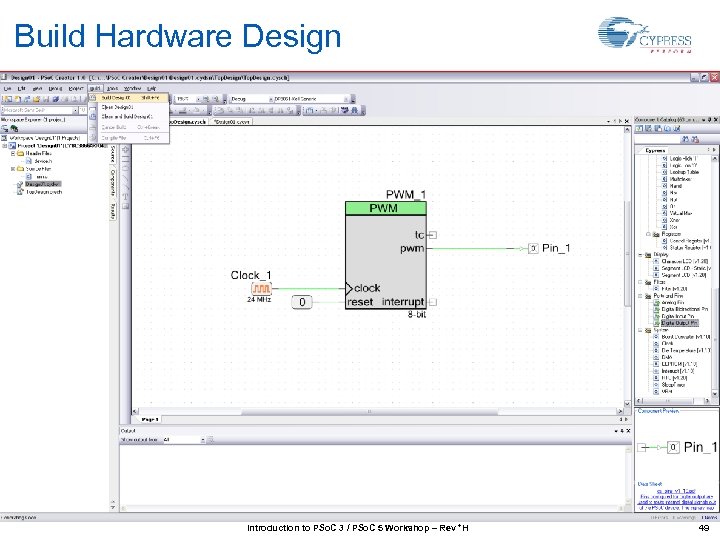Pick Clean and Build Design01 menu entry

[x=127, y=117]
